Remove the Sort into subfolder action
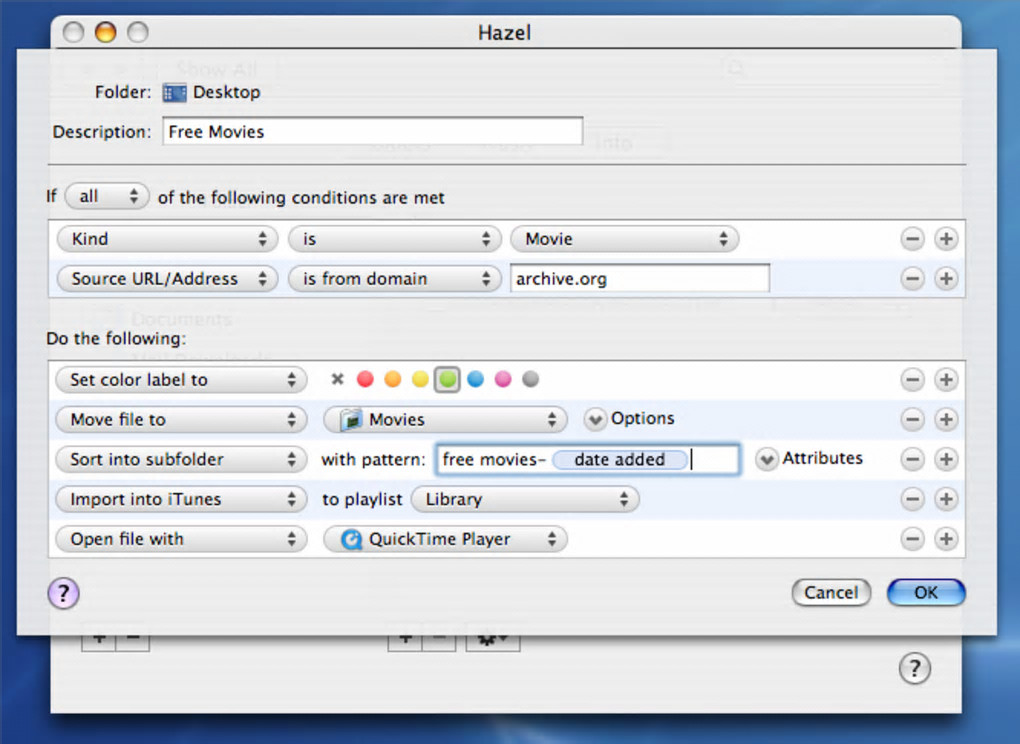This screenshot has width=1020, height=744. [912, 459]
